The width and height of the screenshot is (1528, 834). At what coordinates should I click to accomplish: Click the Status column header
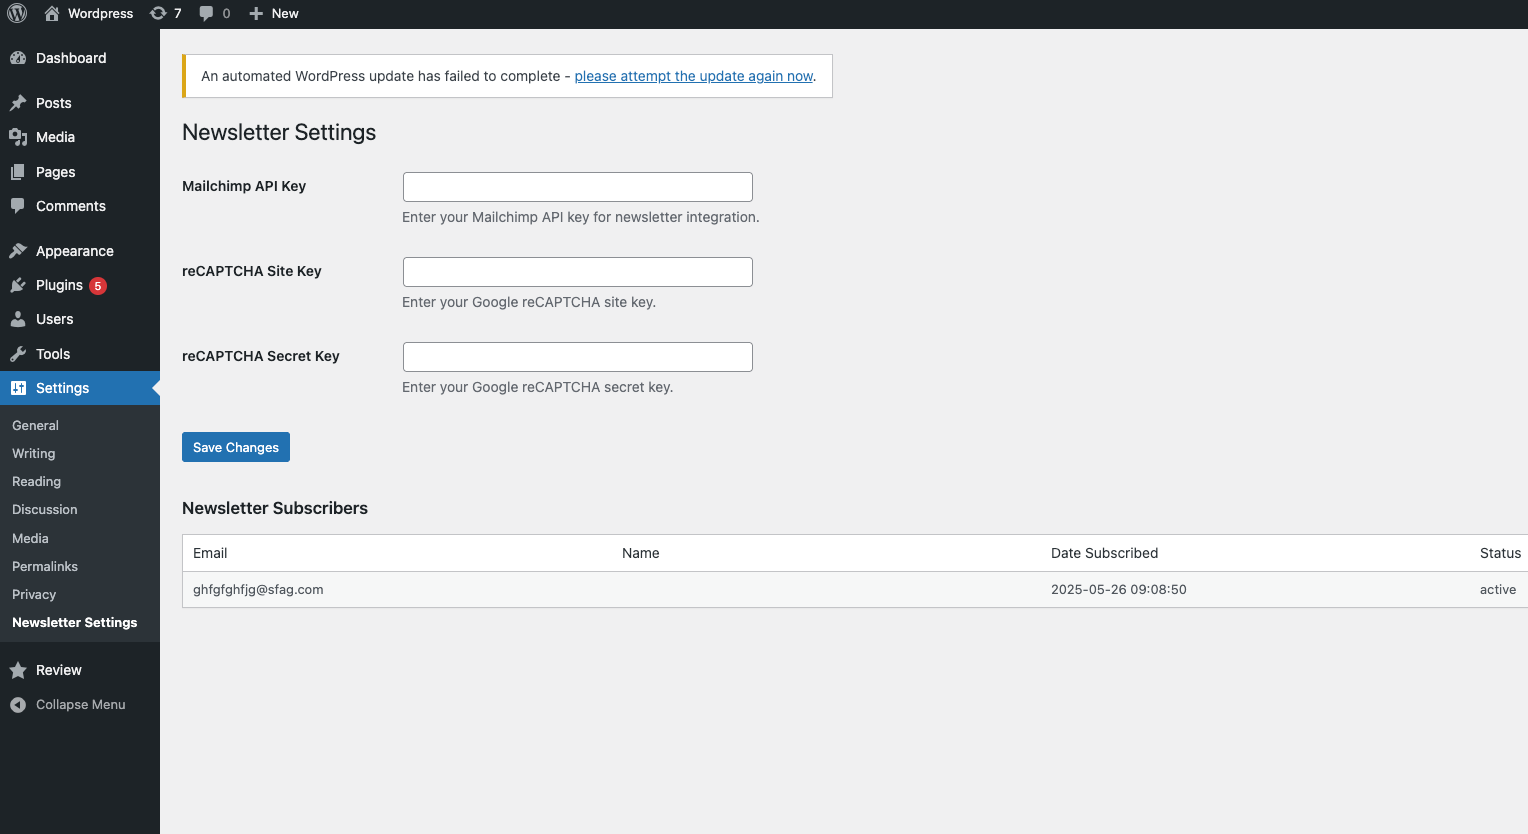point(1500,553)
